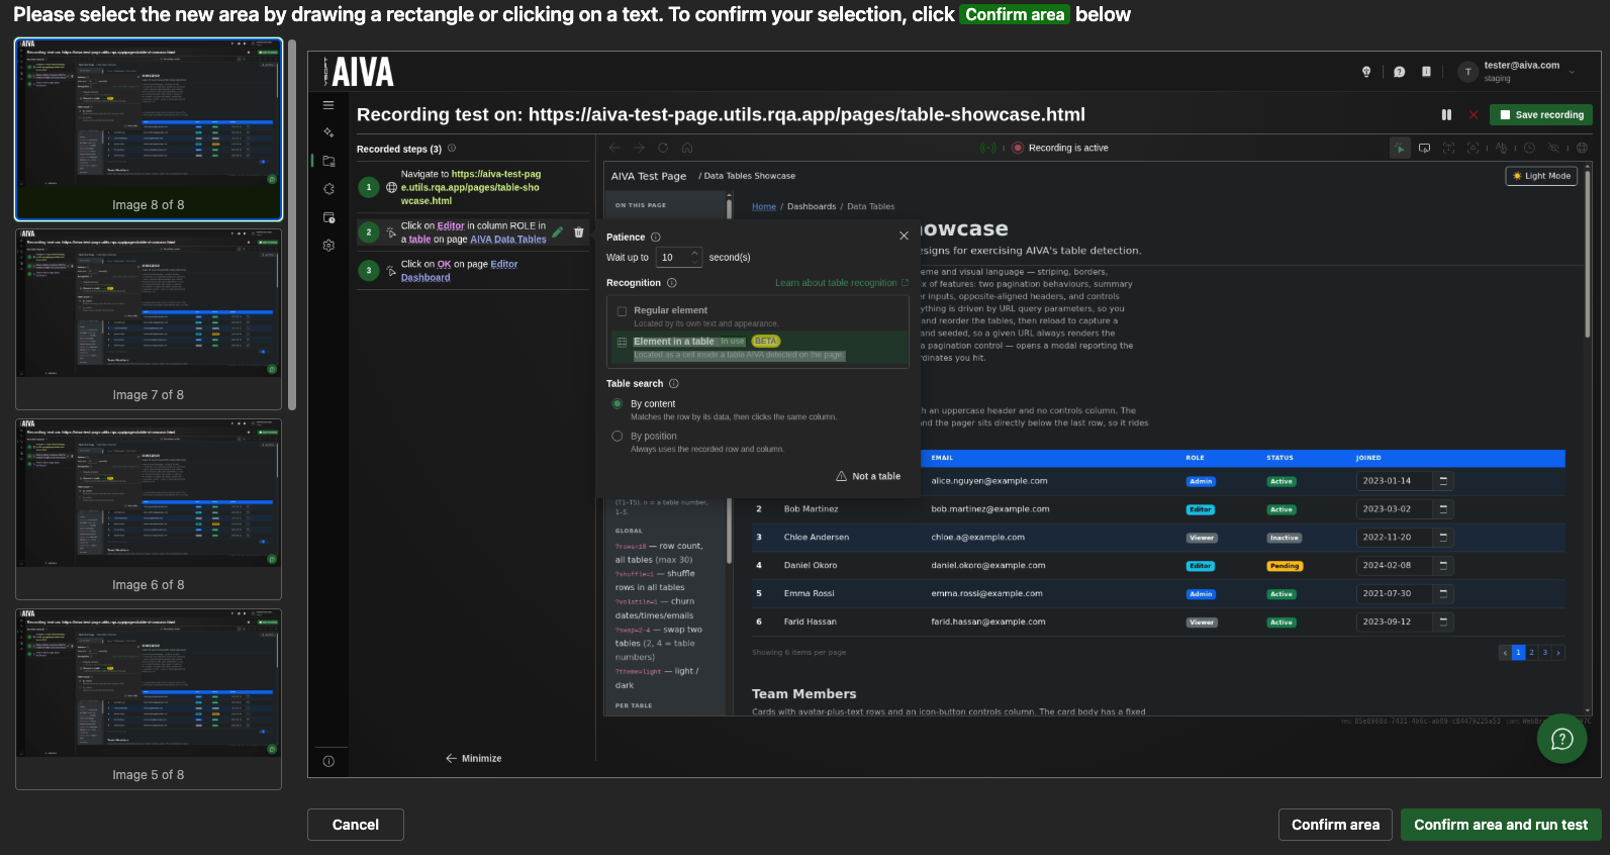
Task: Click Confirm area button at bottom
Action: [1335, 825]
